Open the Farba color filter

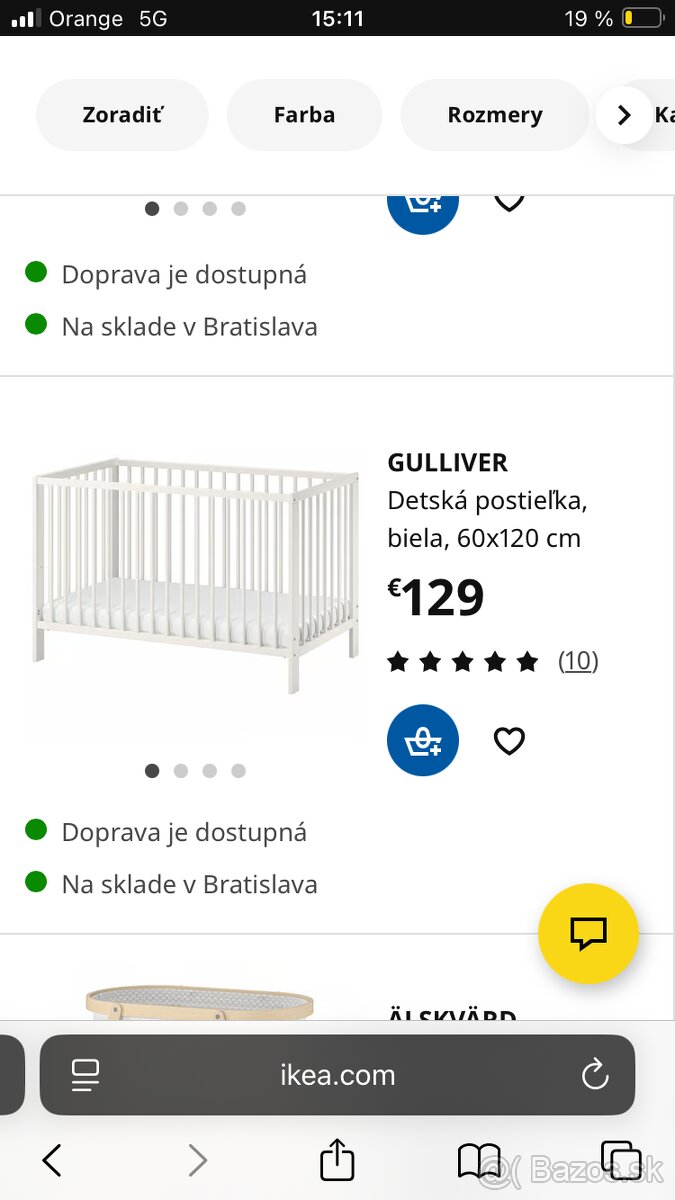click(304, 114)
